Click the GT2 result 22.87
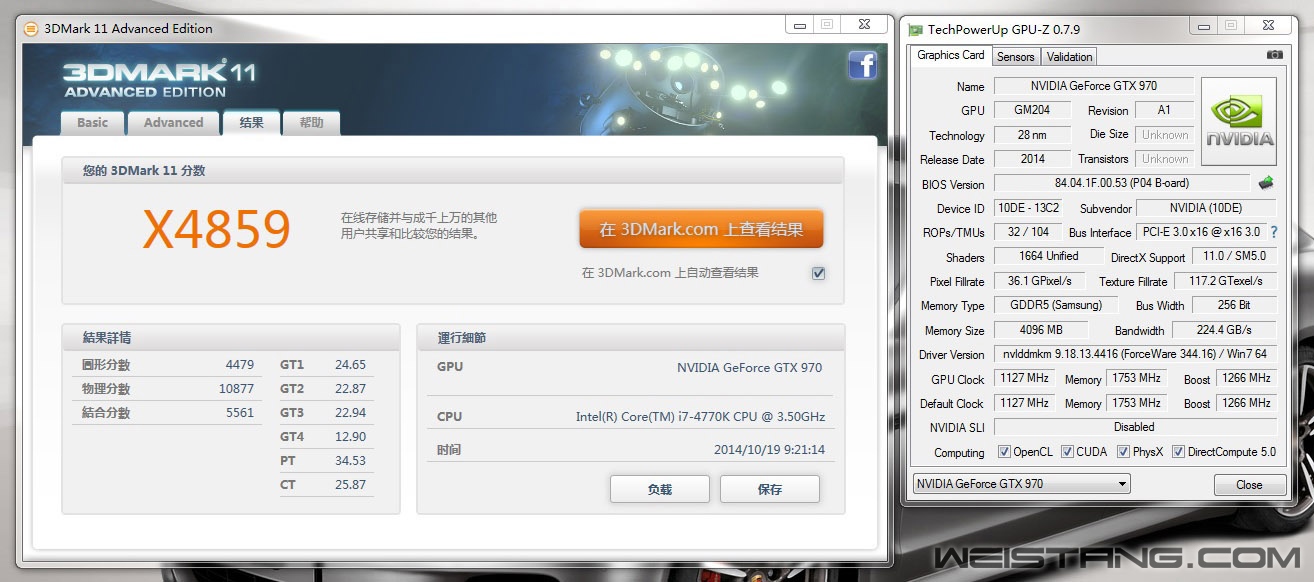Viewport: 1314px width, 582px height. [x=350, y=389]
